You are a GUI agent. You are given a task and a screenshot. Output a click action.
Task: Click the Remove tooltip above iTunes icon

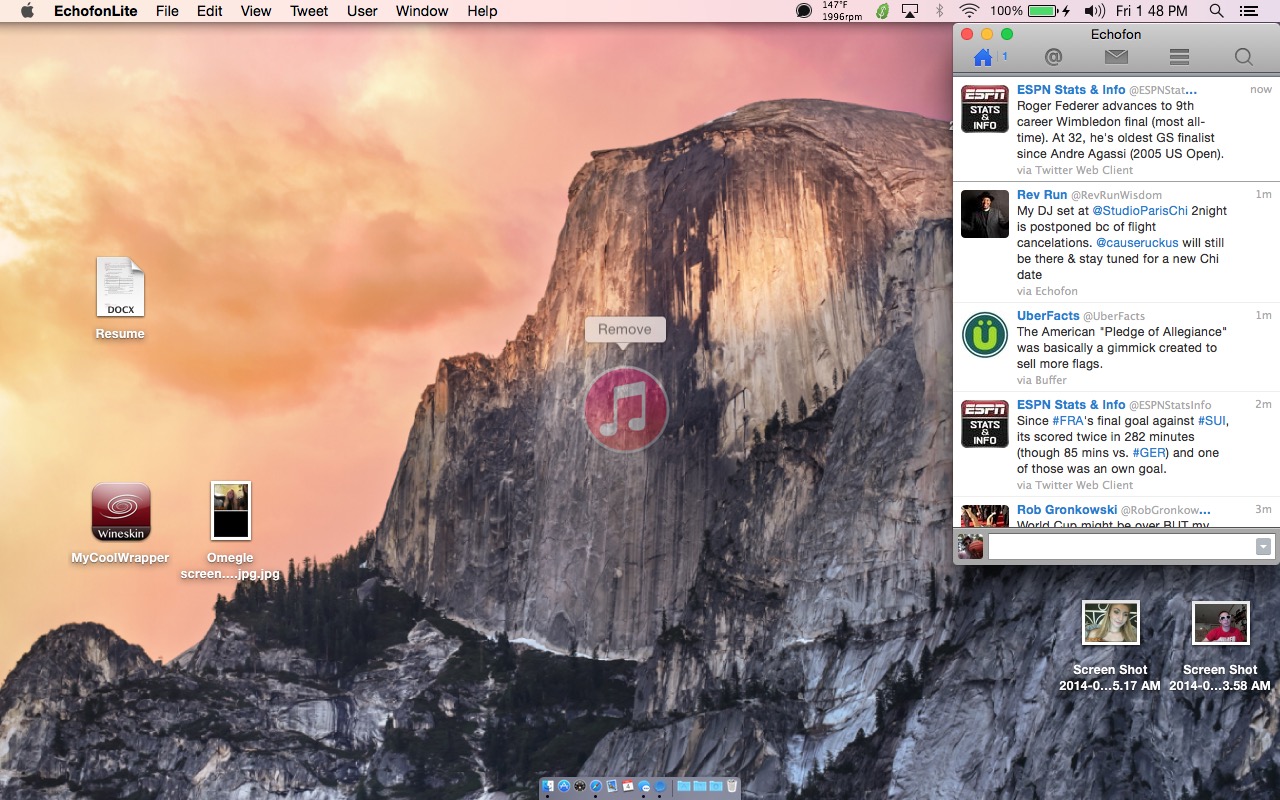(x=625, y=329)
